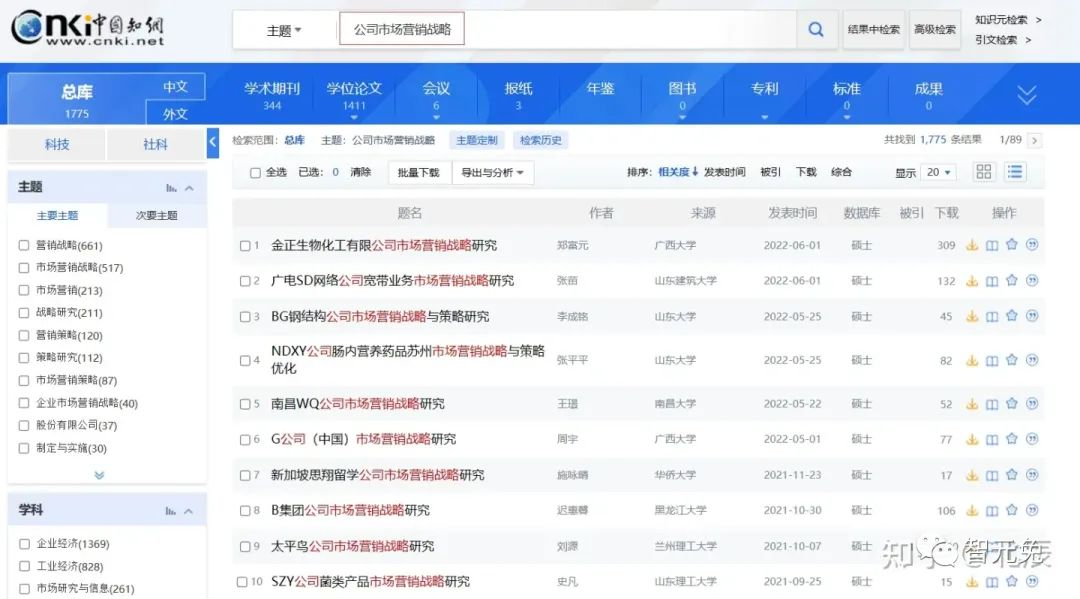
Task: Expand the 学位论文 tab dropdown arrow
Action: pyautogui.click(x=354, y=118)
